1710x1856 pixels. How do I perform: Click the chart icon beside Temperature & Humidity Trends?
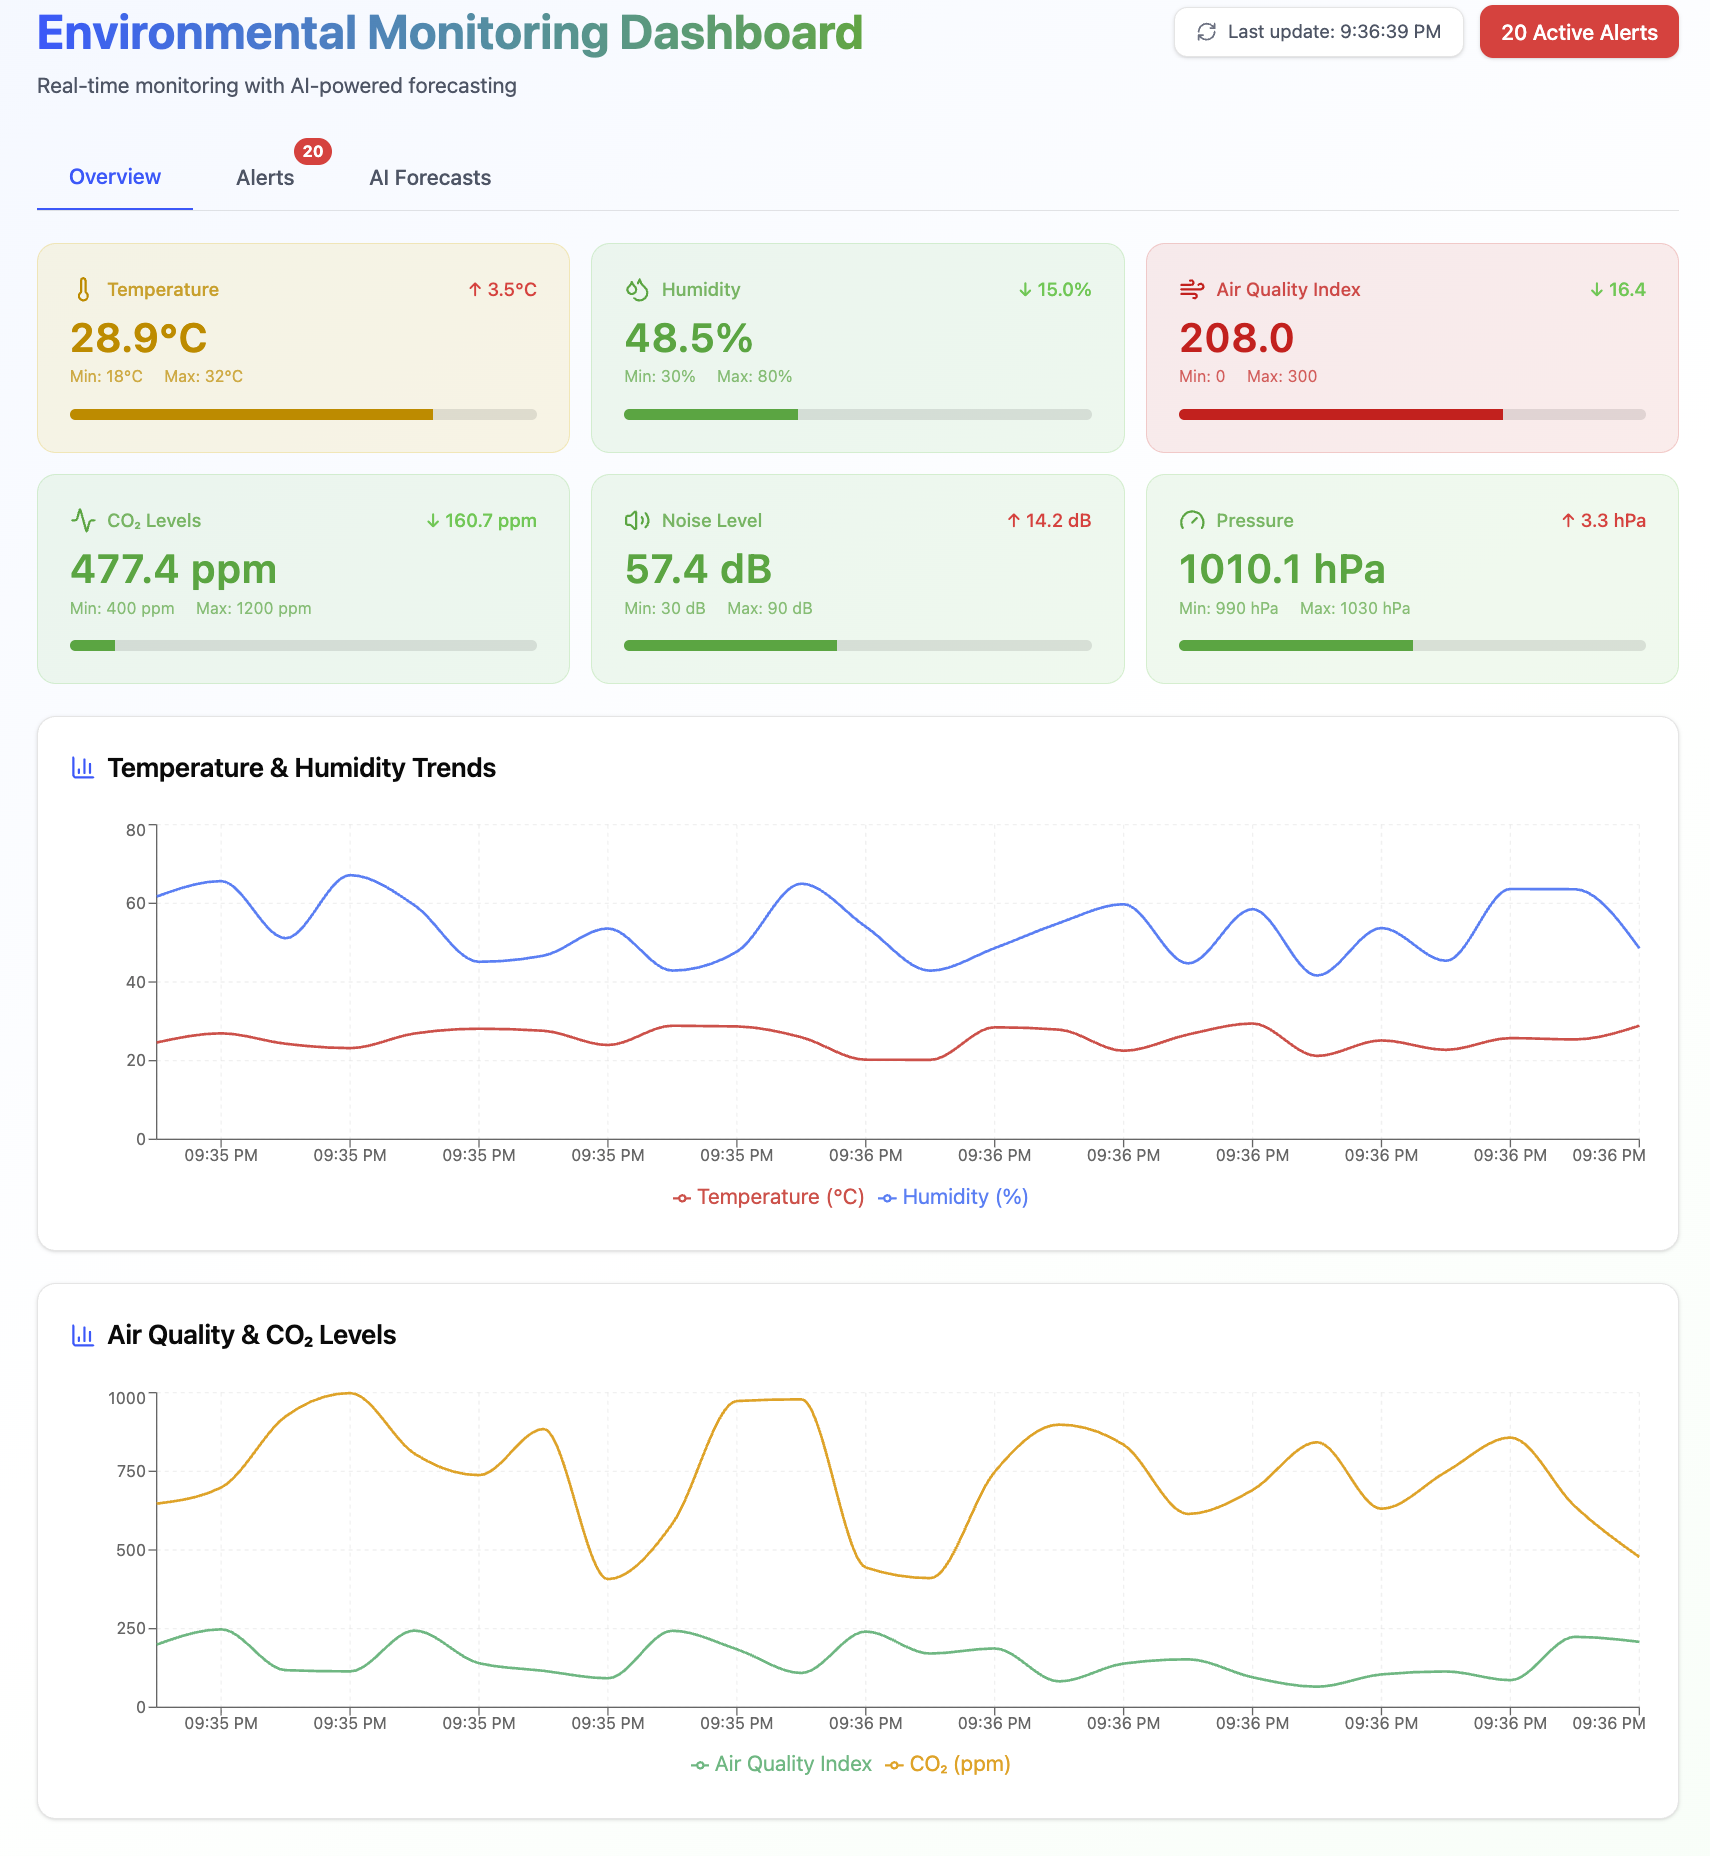coord(82,768)
